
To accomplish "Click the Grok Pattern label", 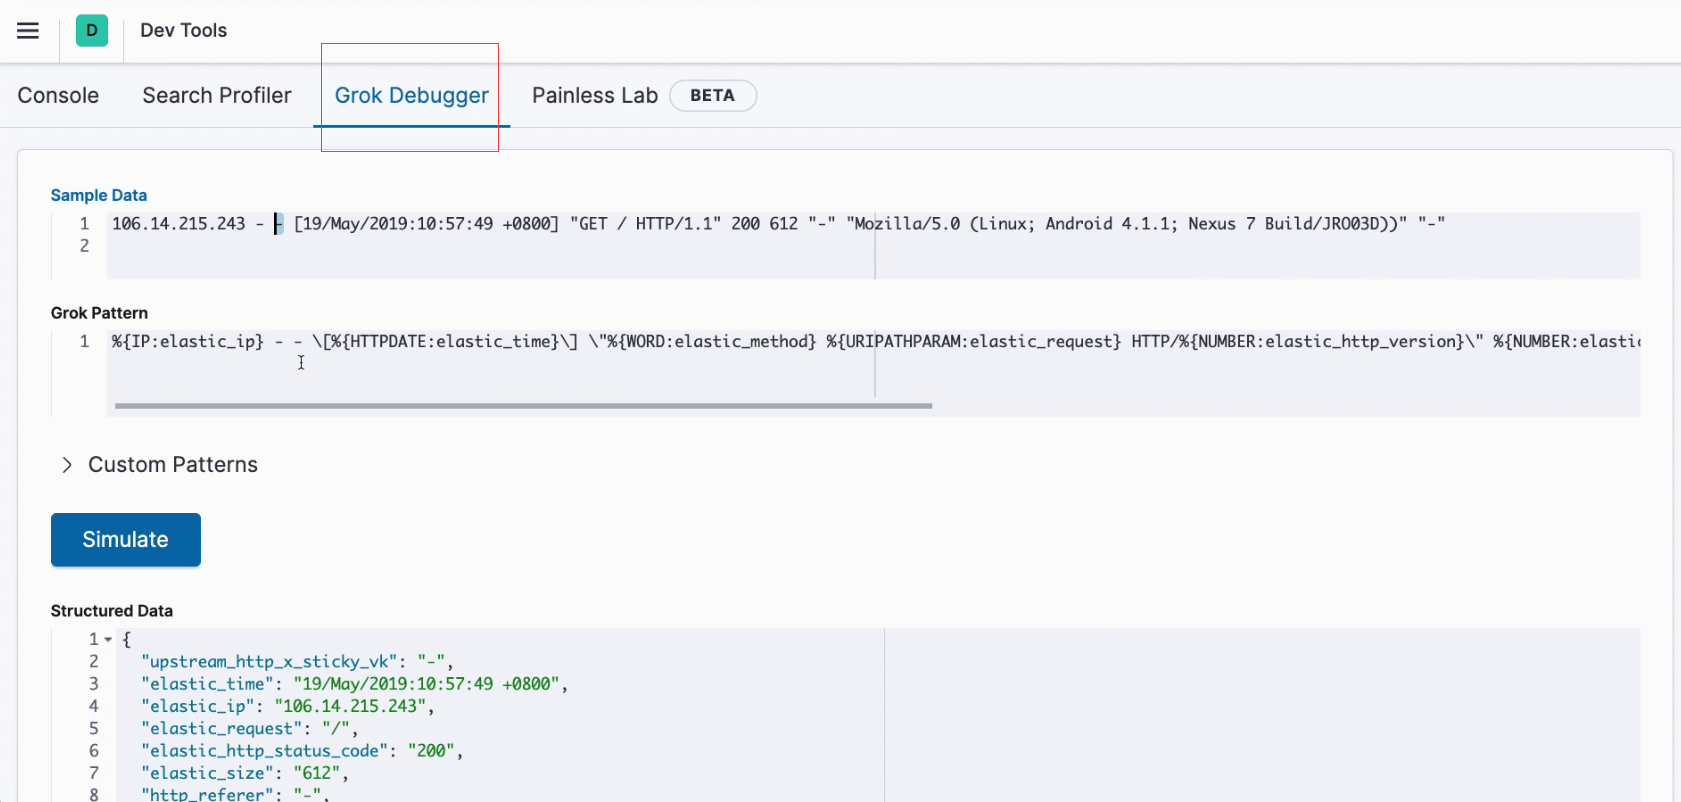I will (x=99, y=313).
